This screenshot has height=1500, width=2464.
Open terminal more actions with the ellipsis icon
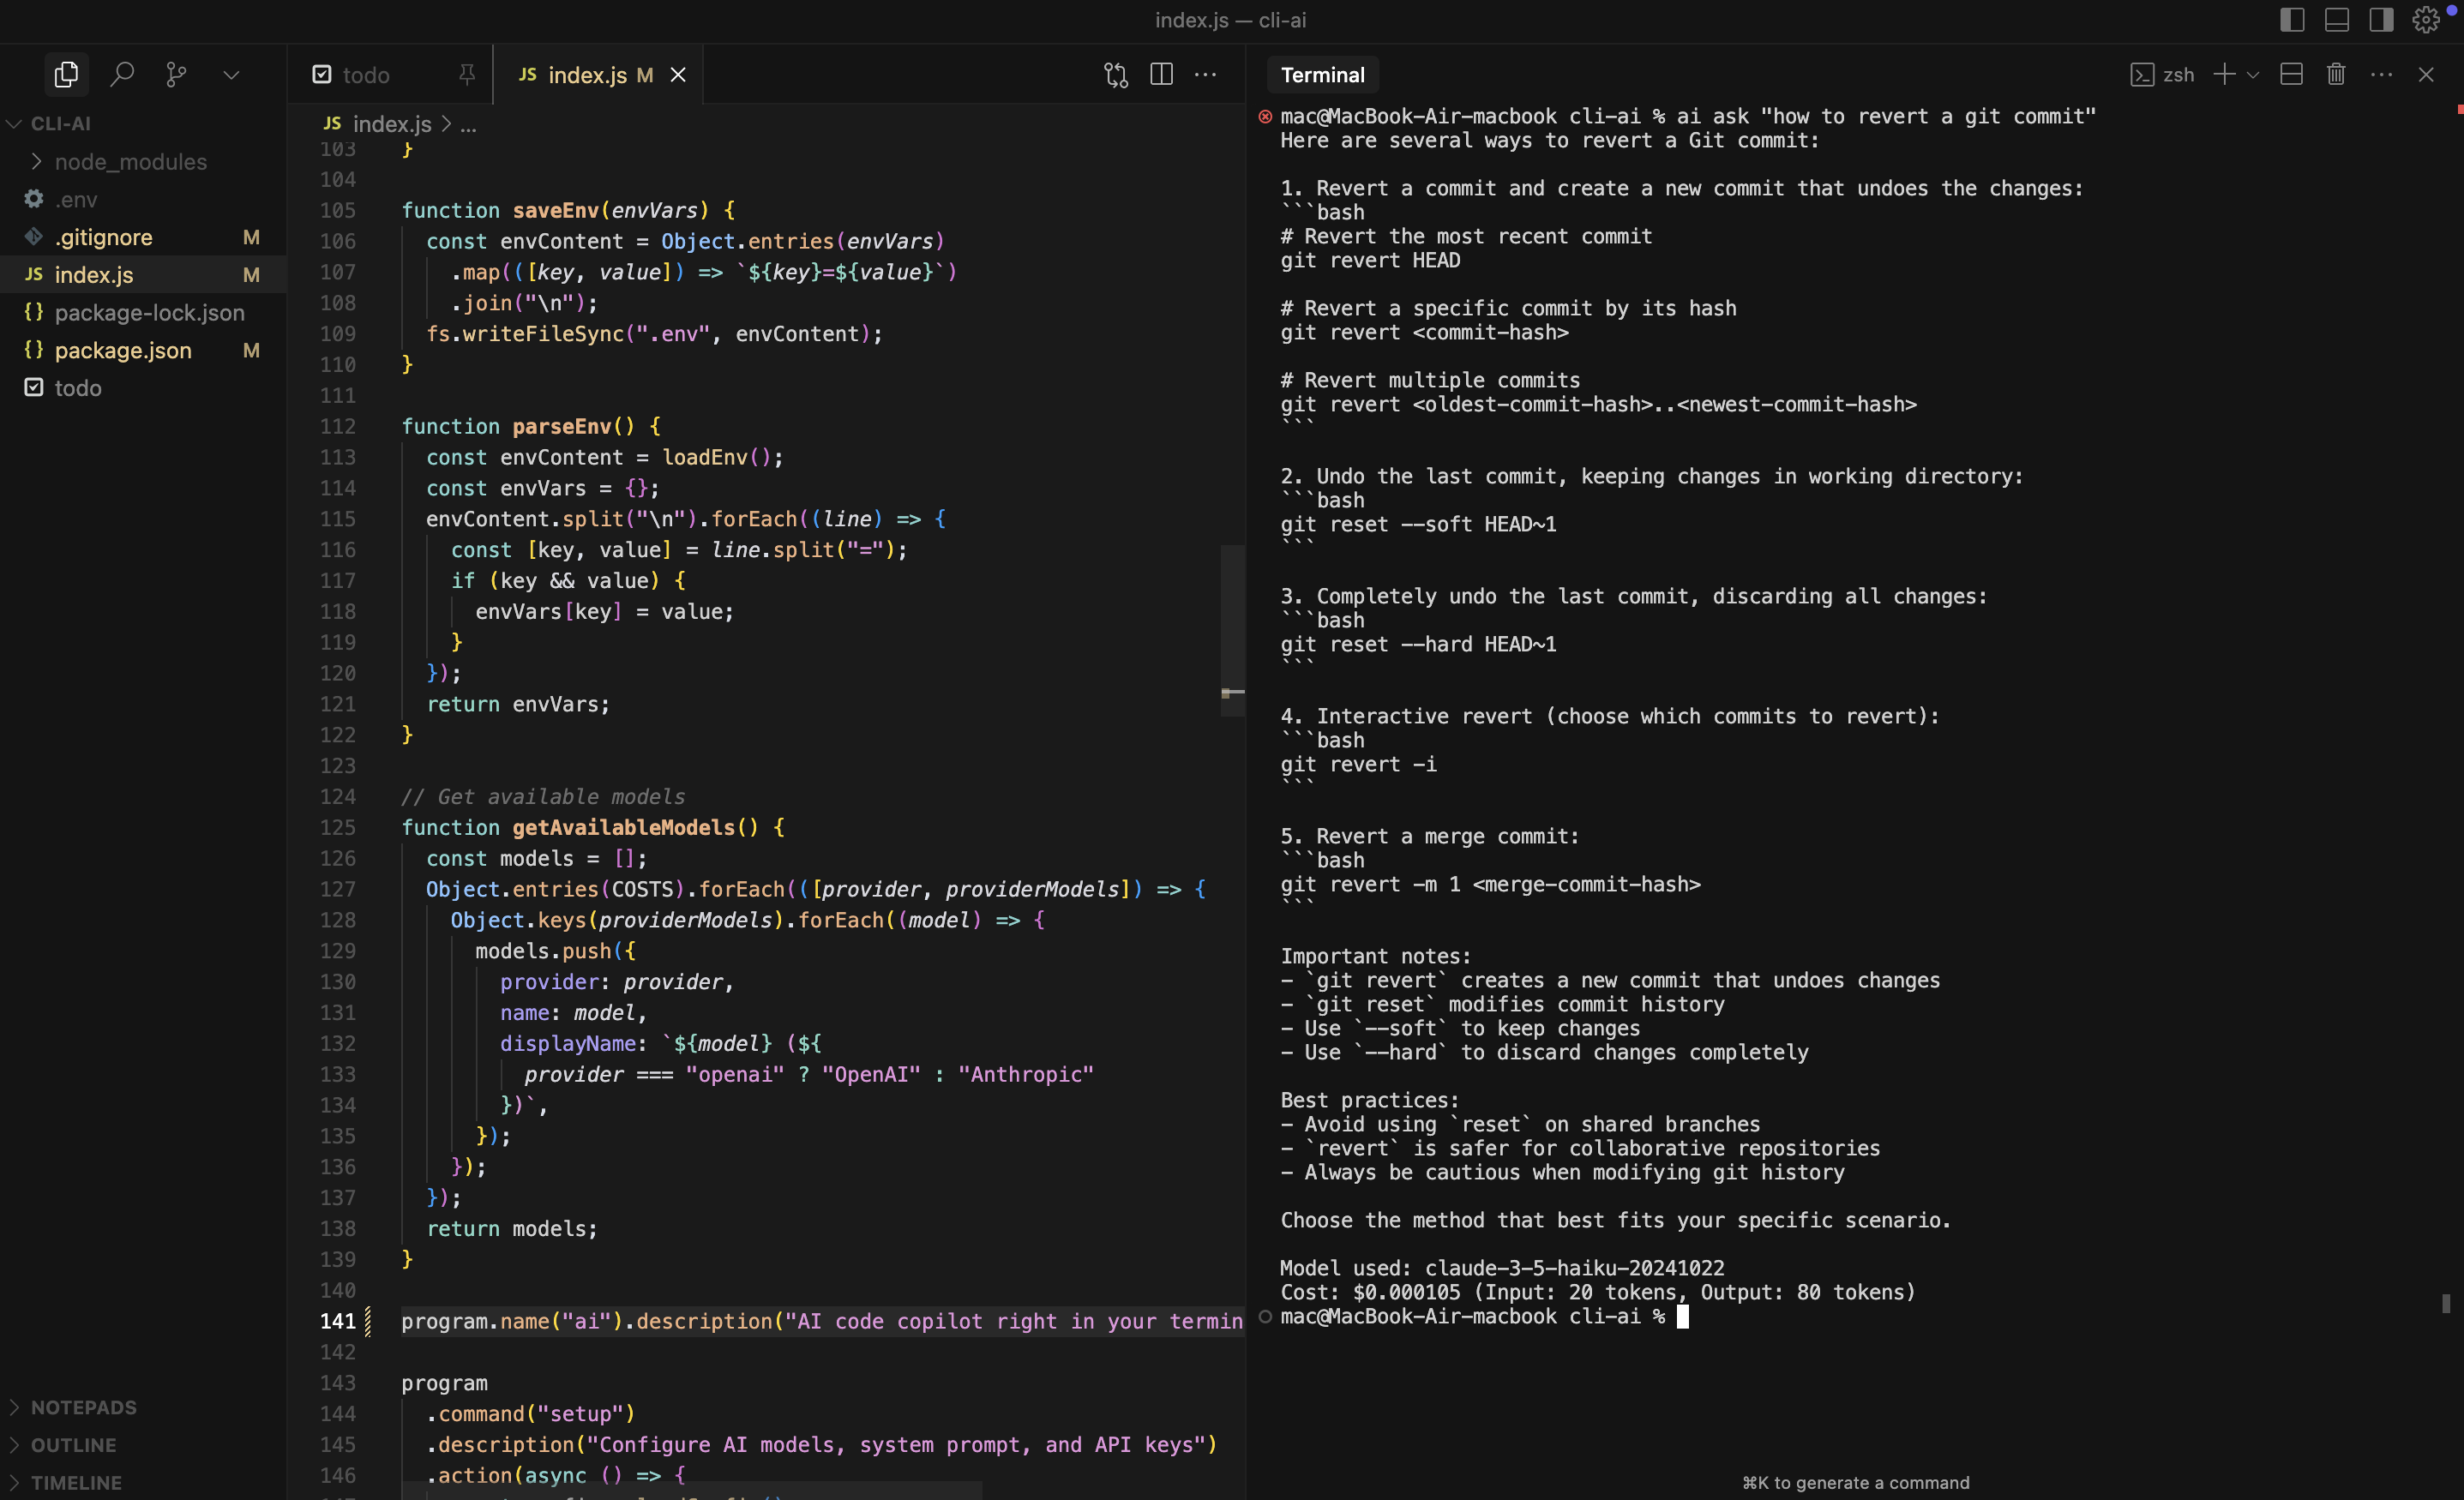point(2382,74)
